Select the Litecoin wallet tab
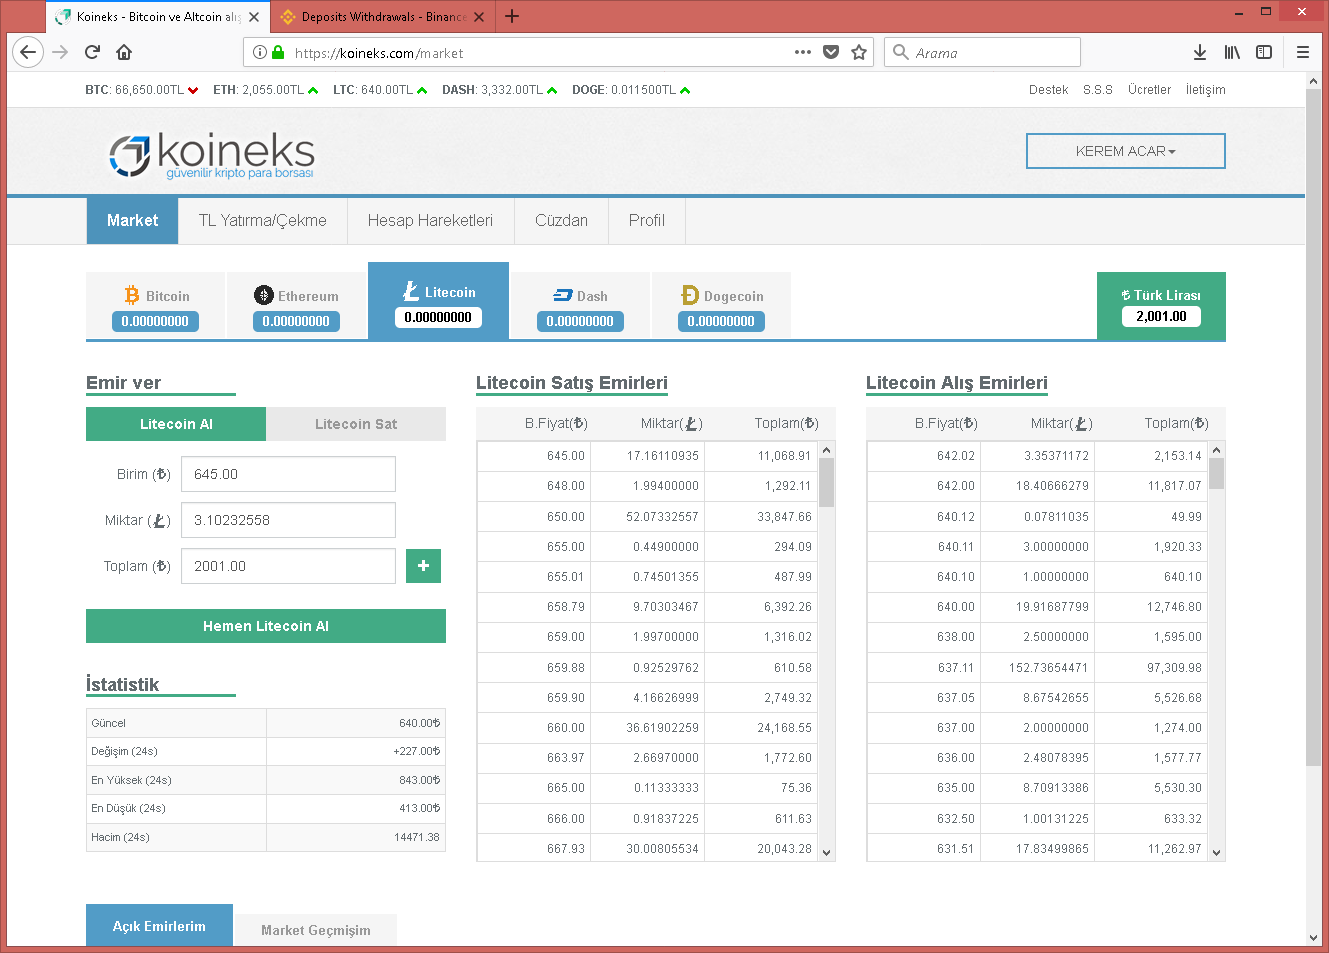 [438, 301]
